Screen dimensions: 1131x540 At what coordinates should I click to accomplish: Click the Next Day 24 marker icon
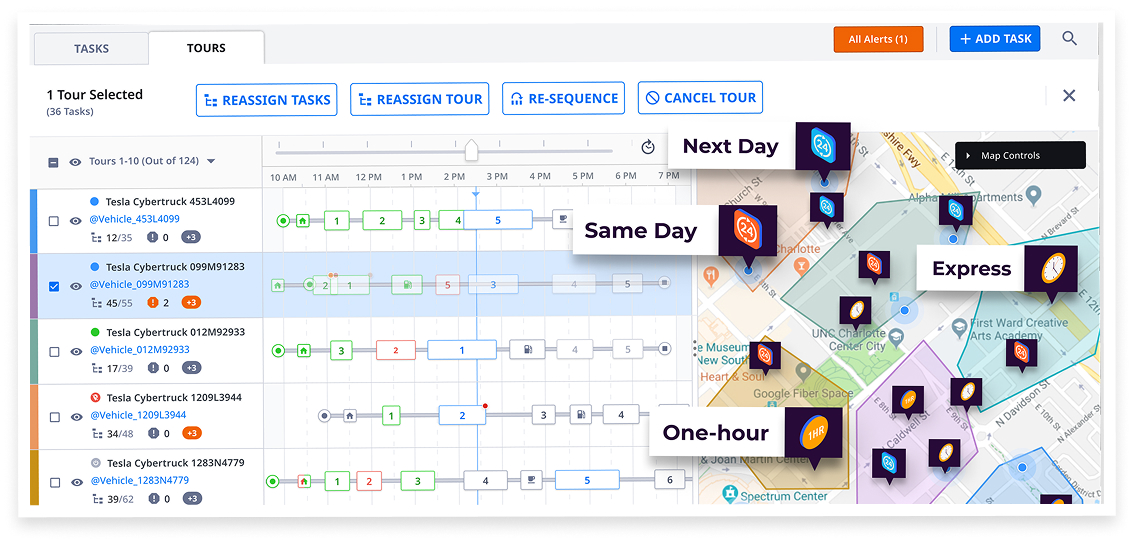tap(823, 147)
